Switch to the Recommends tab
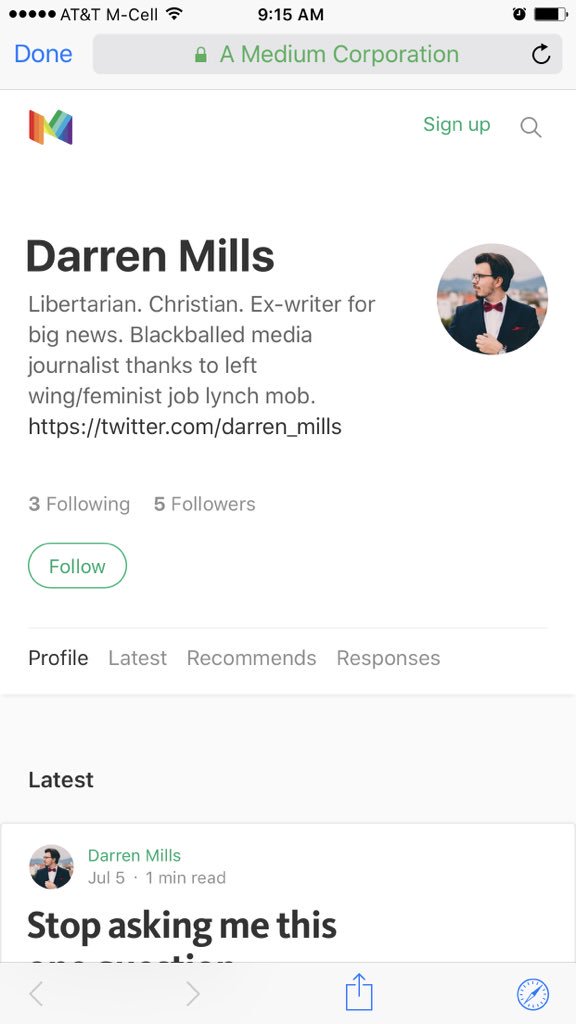Screen dimensions: 576x1024 coord(251,658)
